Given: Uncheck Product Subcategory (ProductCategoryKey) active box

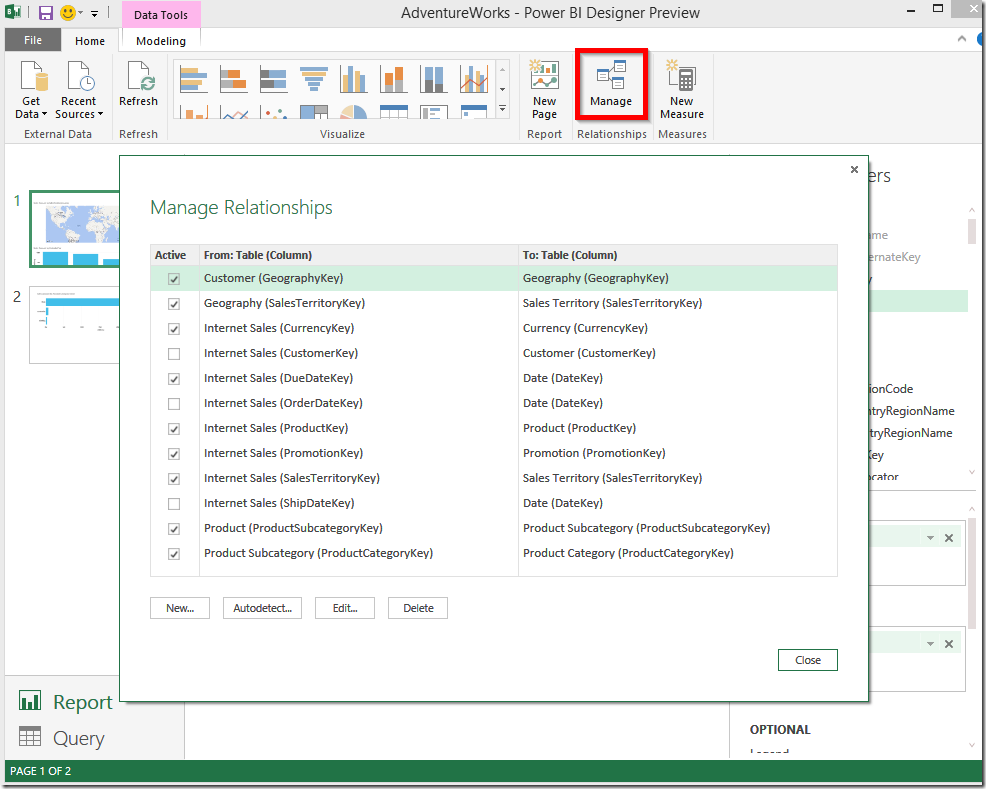Looking at the screenshot, I should click(x=174, y=554).
